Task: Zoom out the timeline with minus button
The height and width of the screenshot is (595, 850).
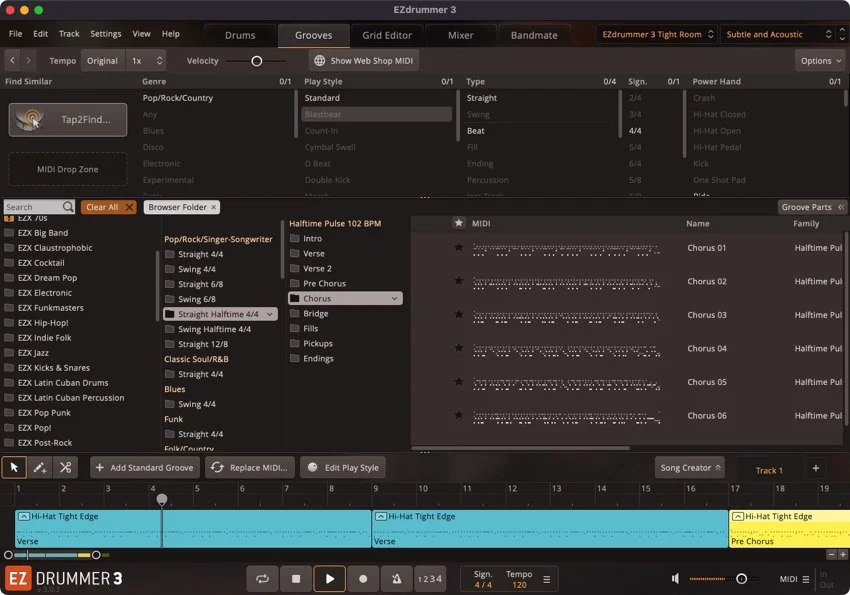Action: pyautogui.click(x=831, y=554)
